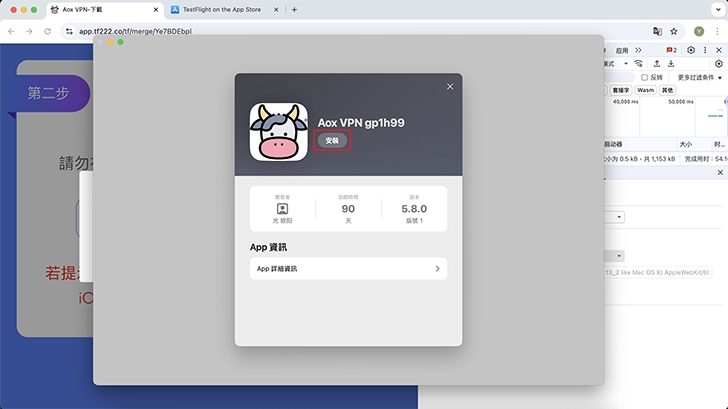Click the export HAR download icon

point(672,63)
